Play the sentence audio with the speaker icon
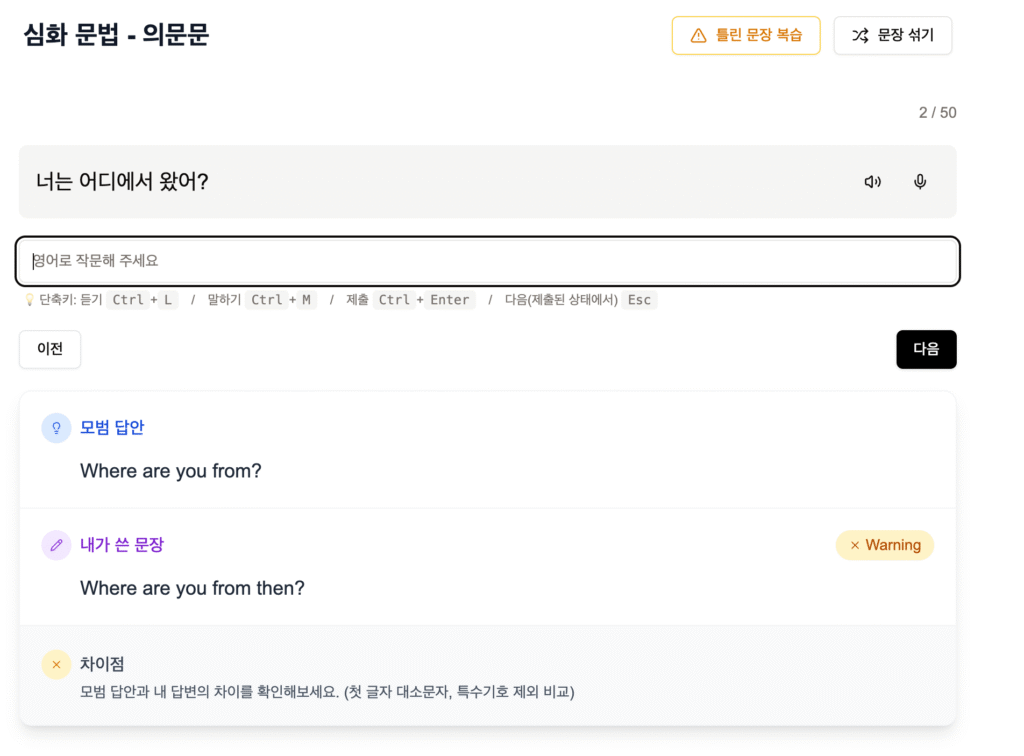 (872, 182)
